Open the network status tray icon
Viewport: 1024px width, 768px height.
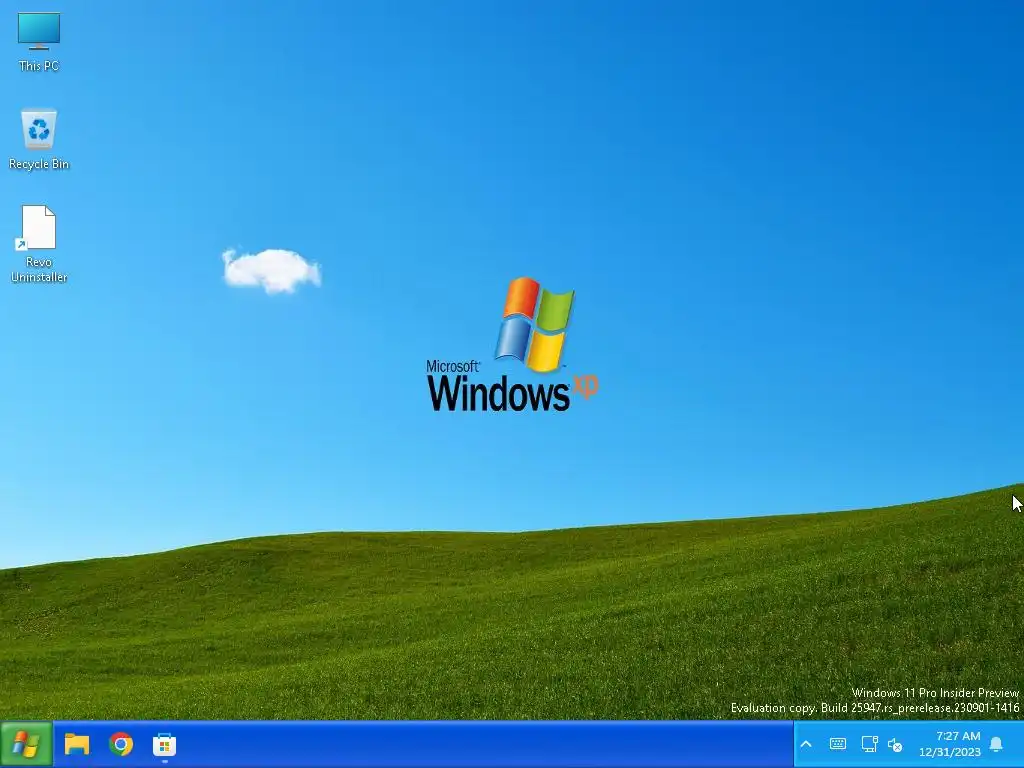tap(869, 744)
